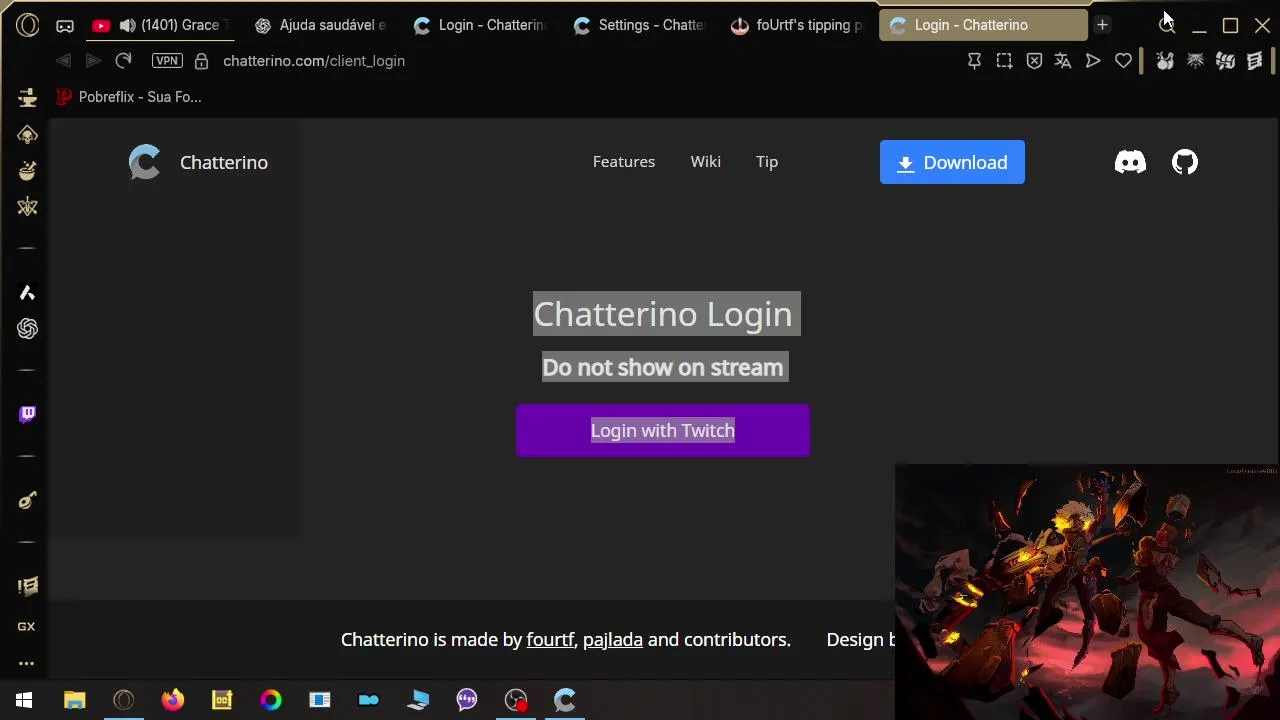The height and width of the screenshot is (720, 1280).
Task: Open OBS Studio from the taskbar
Action: coord(516,700)
